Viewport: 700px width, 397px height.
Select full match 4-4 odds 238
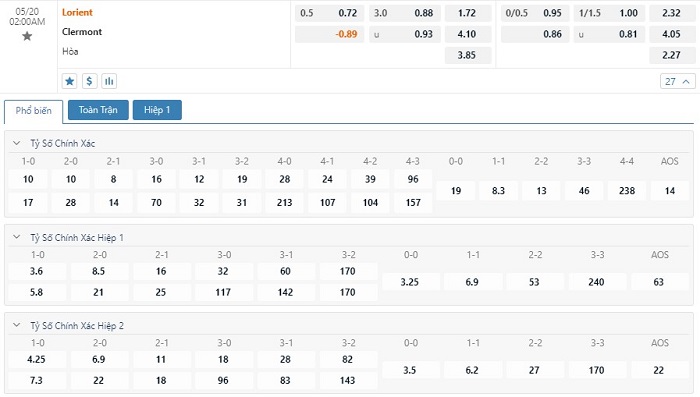(x=627, y=191)
